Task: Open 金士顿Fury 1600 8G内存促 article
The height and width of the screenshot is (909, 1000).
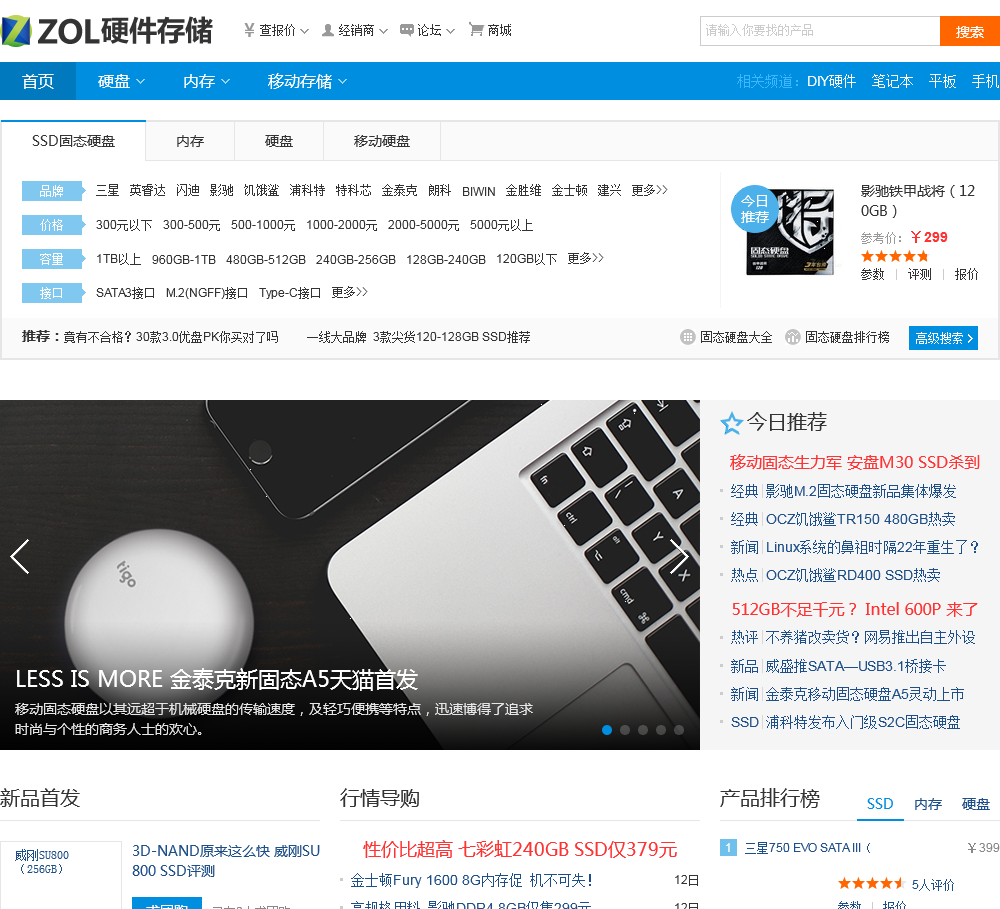Action: (471, 880)
